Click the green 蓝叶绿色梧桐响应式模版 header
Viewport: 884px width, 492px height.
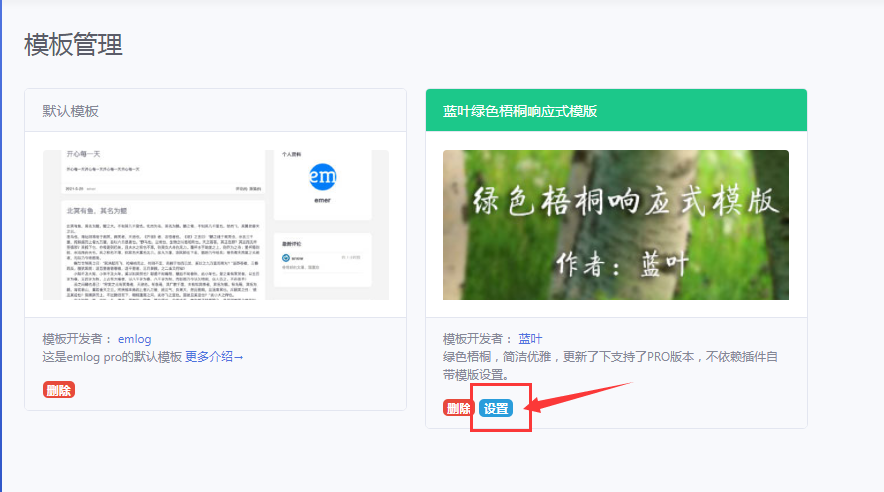(616, 110)
